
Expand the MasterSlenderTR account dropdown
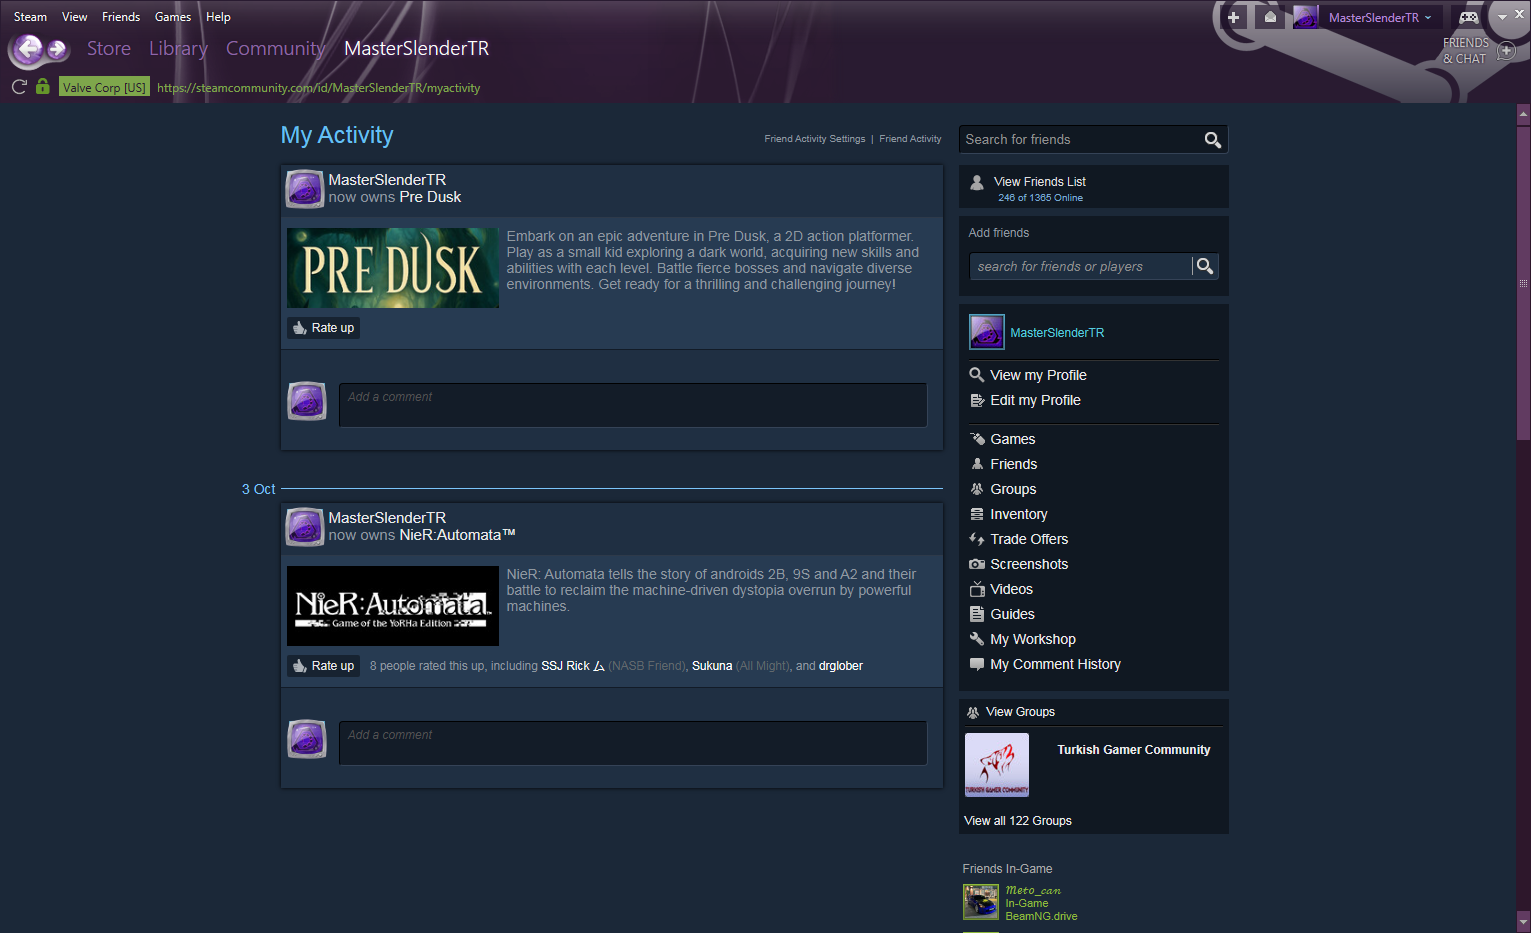(1380, 17)
